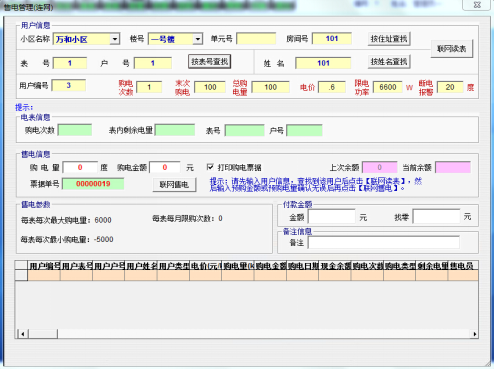
Task: Click the green 户号 field in 电表信息
Action: click(x=304, y=130)
